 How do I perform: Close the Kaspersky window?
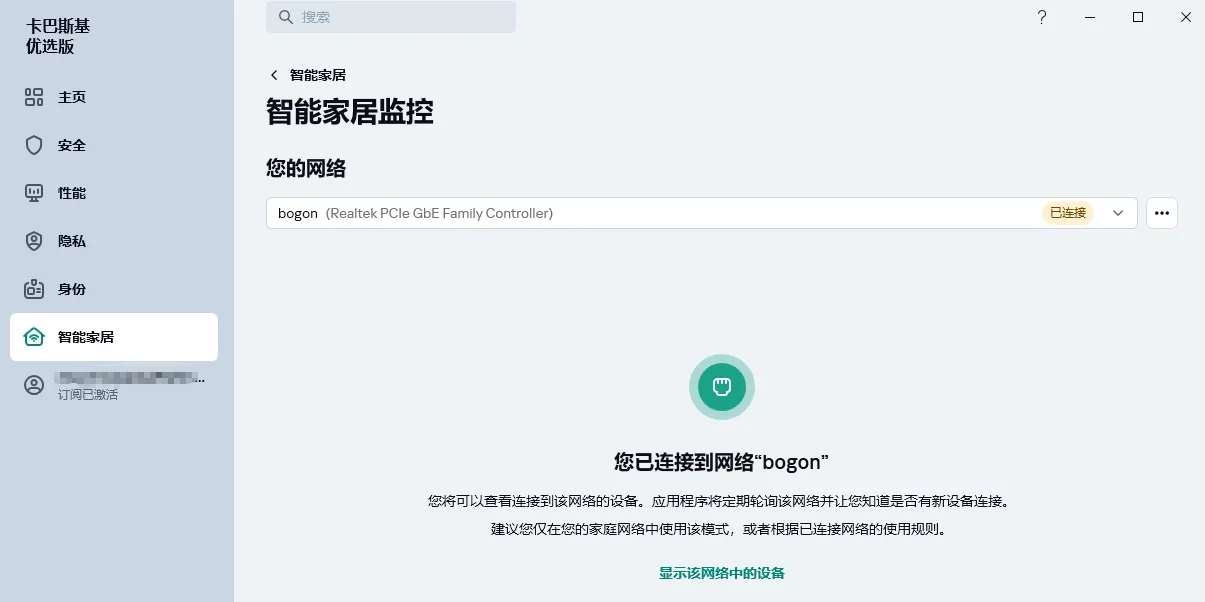(1185, 17)
